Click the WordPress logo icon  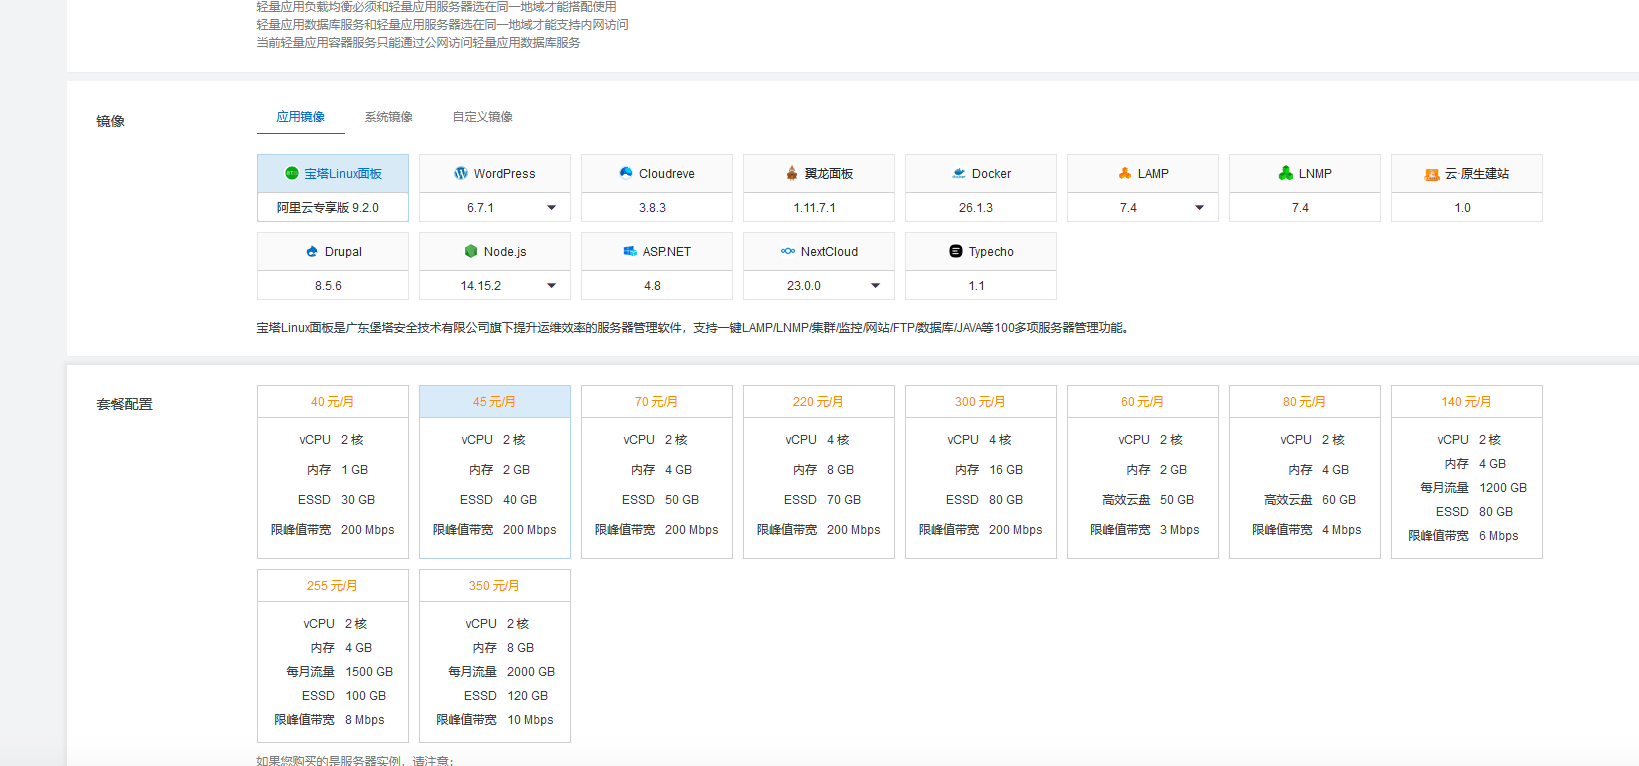point(461,173)
